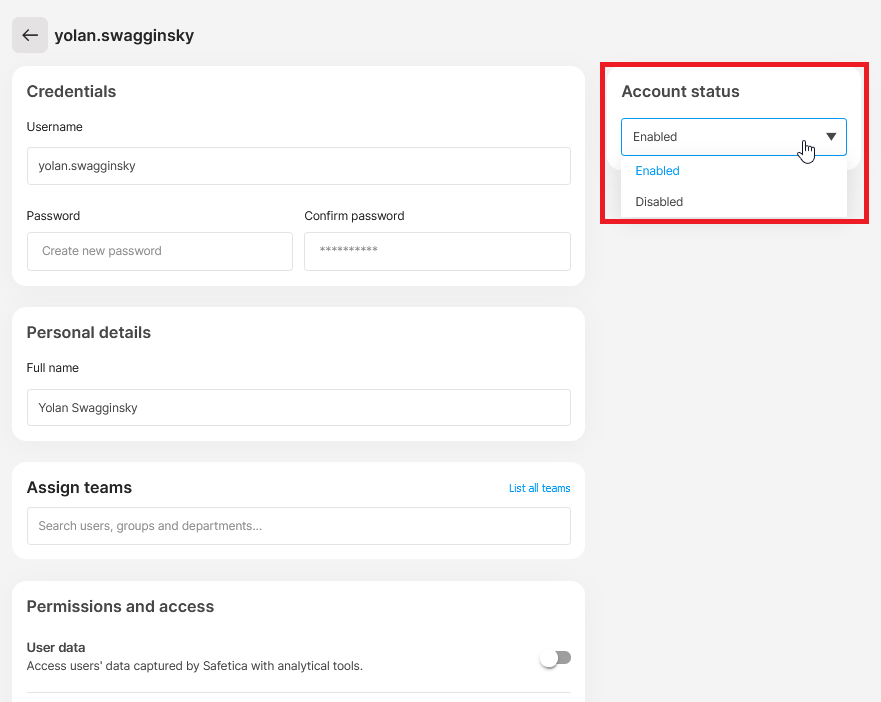Toggle the User data permission switch
881x702 pixels.
point(556,658)
